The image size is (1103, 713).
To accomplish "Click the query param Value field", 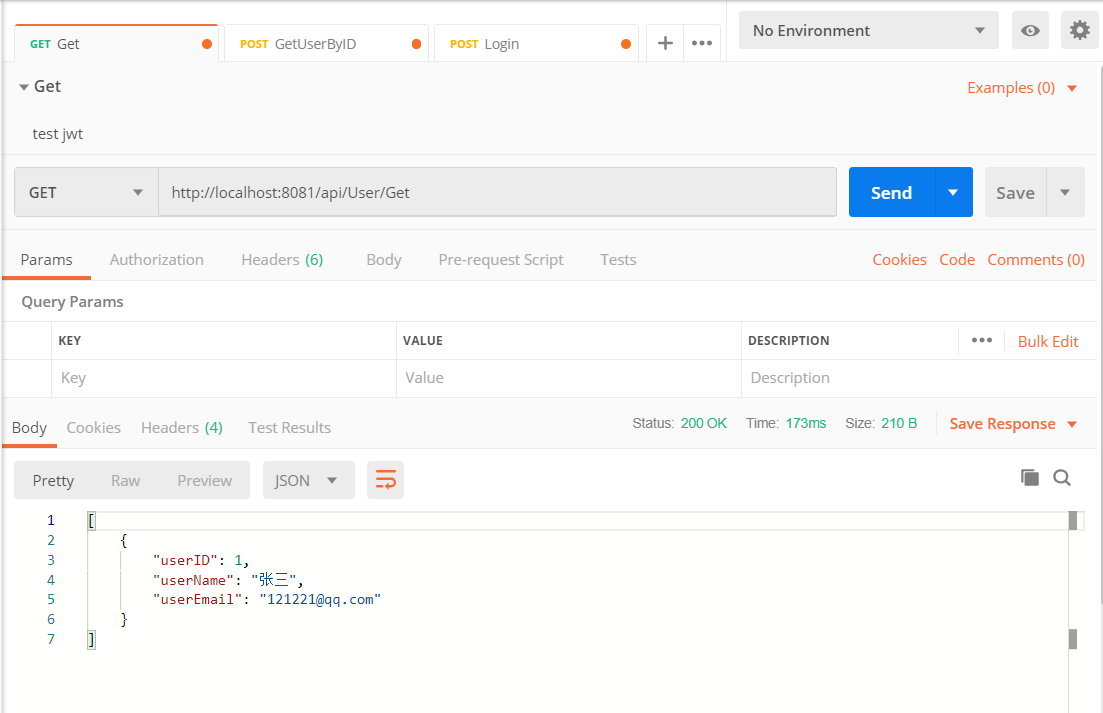I will pos(568,378).
